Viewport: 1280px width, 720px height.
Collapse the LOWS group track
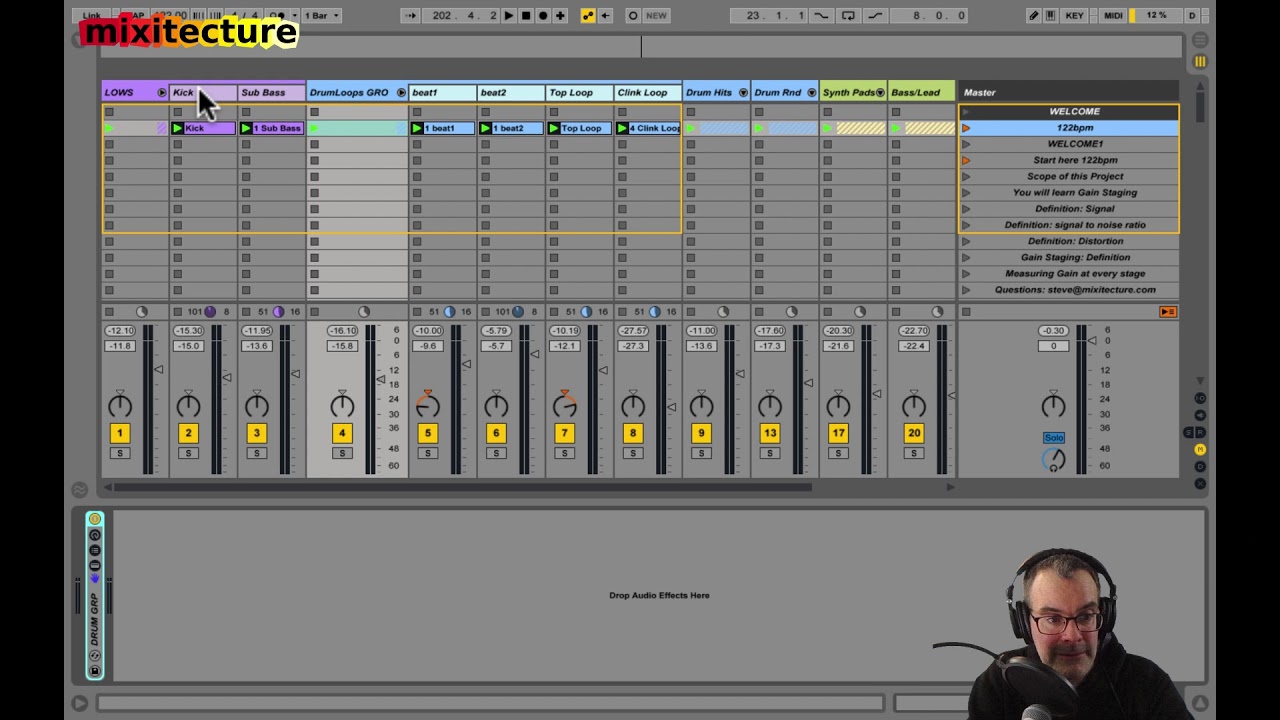click(x=161, y=93)
